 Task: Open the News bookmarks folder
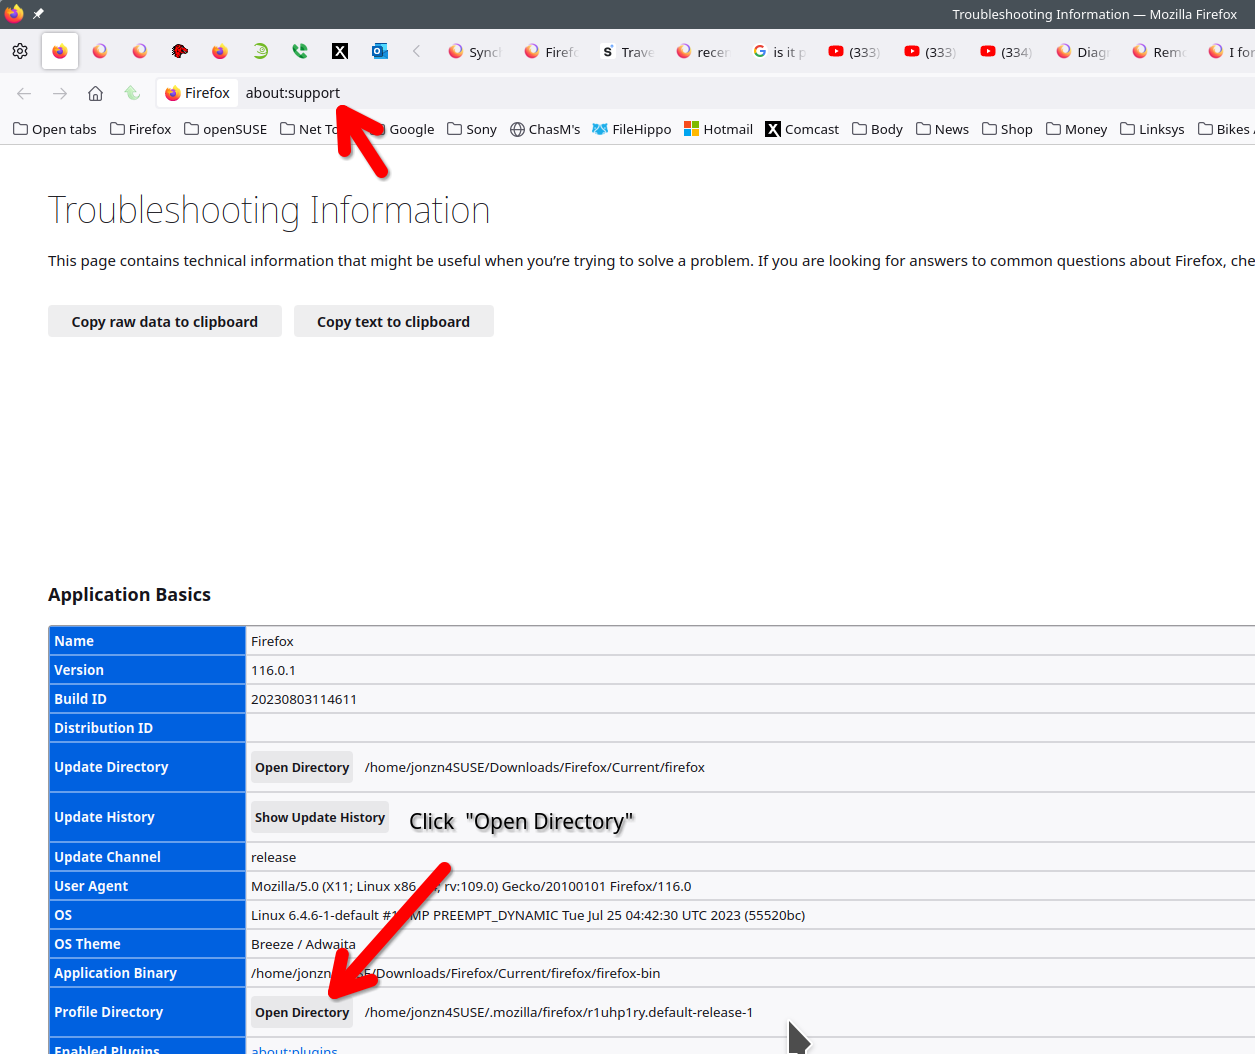coord(942,129)
